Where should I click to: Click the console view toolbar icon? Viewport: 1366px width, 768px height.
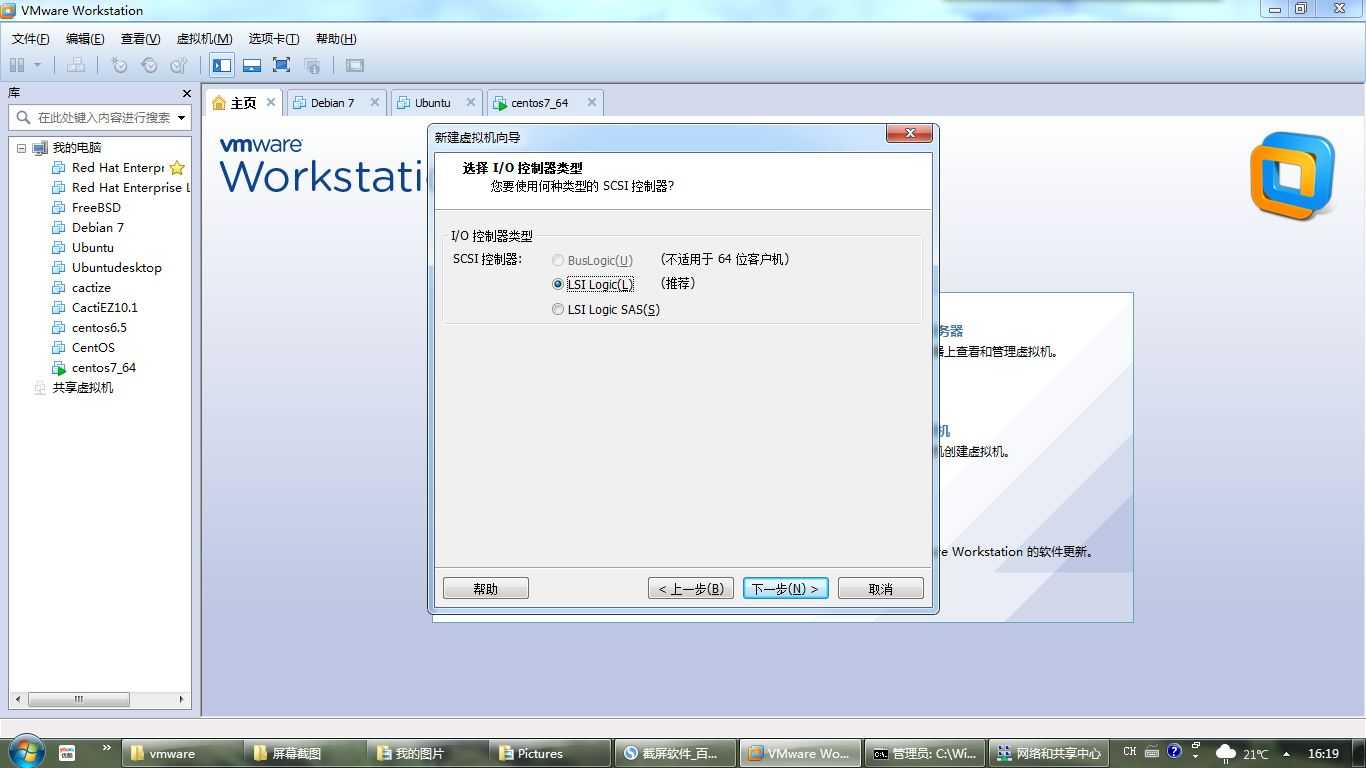pyautogui.click(x=355, y=65)
